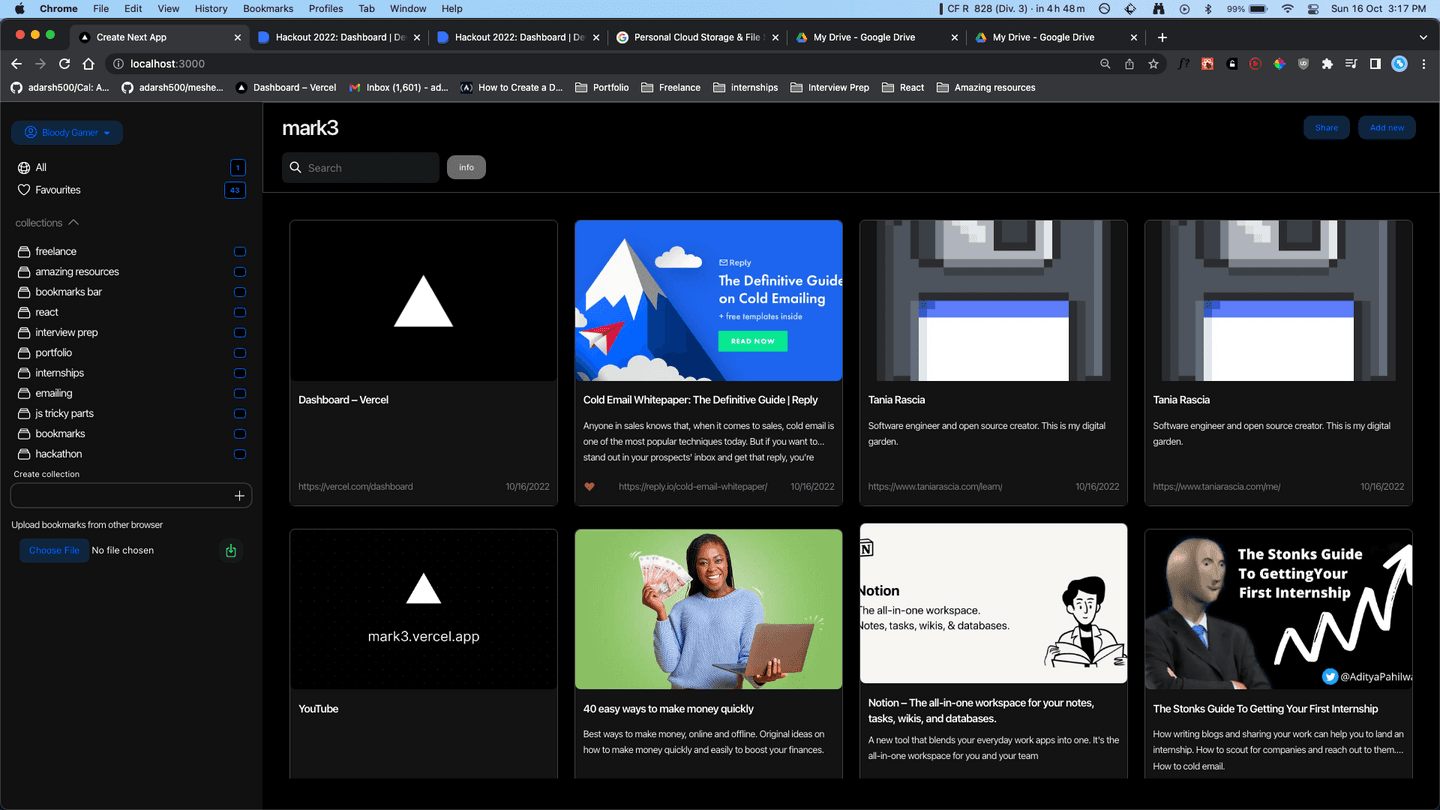Open the internships collection
This screenshot has height=810, width=1440.
pos(59,373)
